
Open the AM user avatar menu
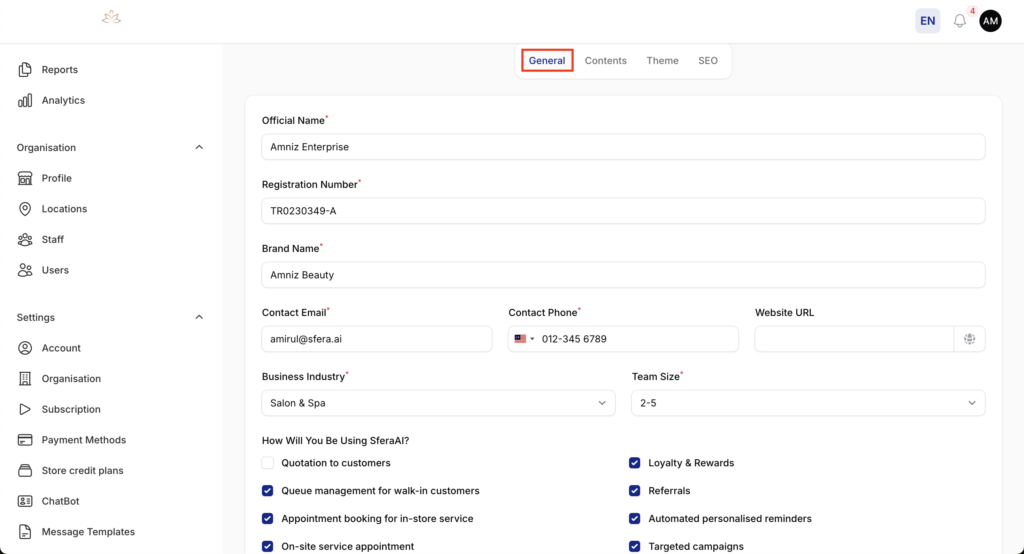tap(990, 21)
